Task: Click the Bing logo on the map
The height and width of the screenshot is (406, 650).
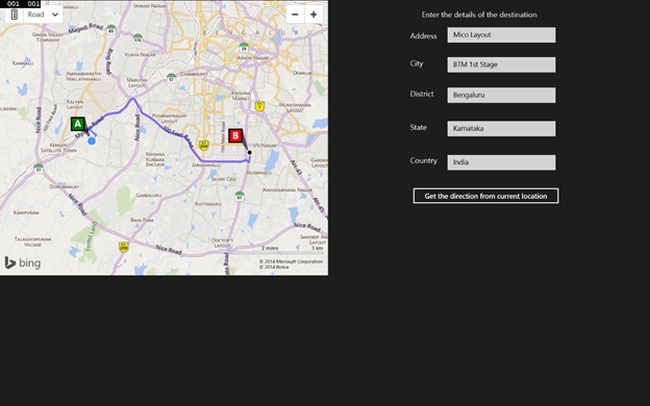Action: click(22, 263)
